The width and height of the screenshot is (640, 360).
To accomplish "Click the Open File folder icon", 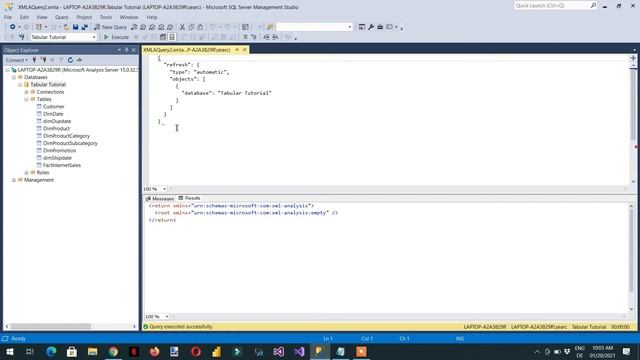I will point(66,27).
